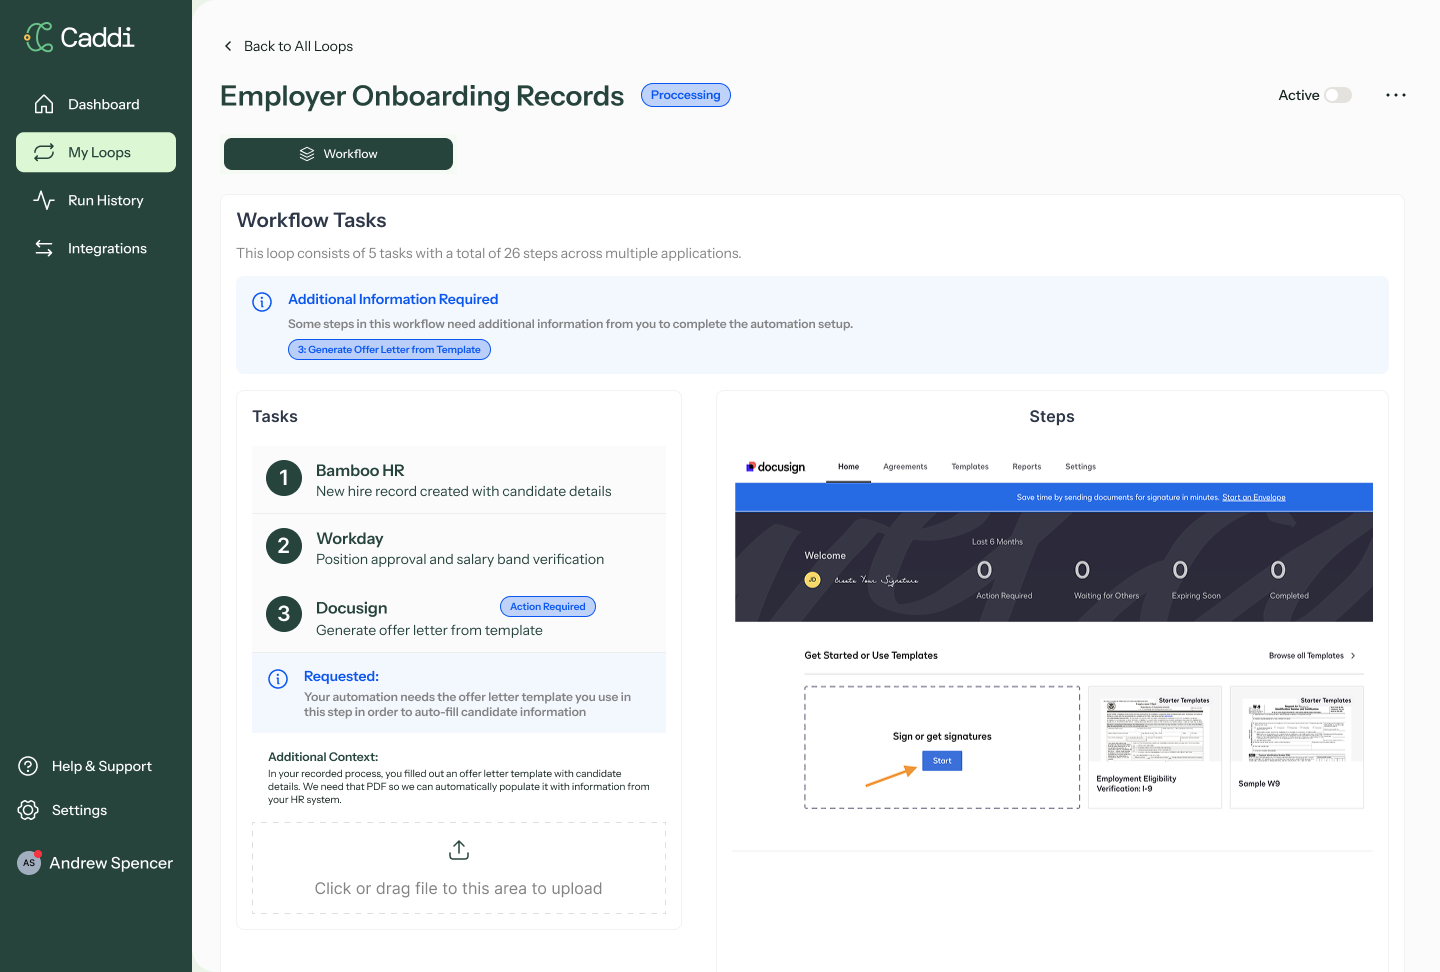Click the Workflow layers icon

click(307, 154)
